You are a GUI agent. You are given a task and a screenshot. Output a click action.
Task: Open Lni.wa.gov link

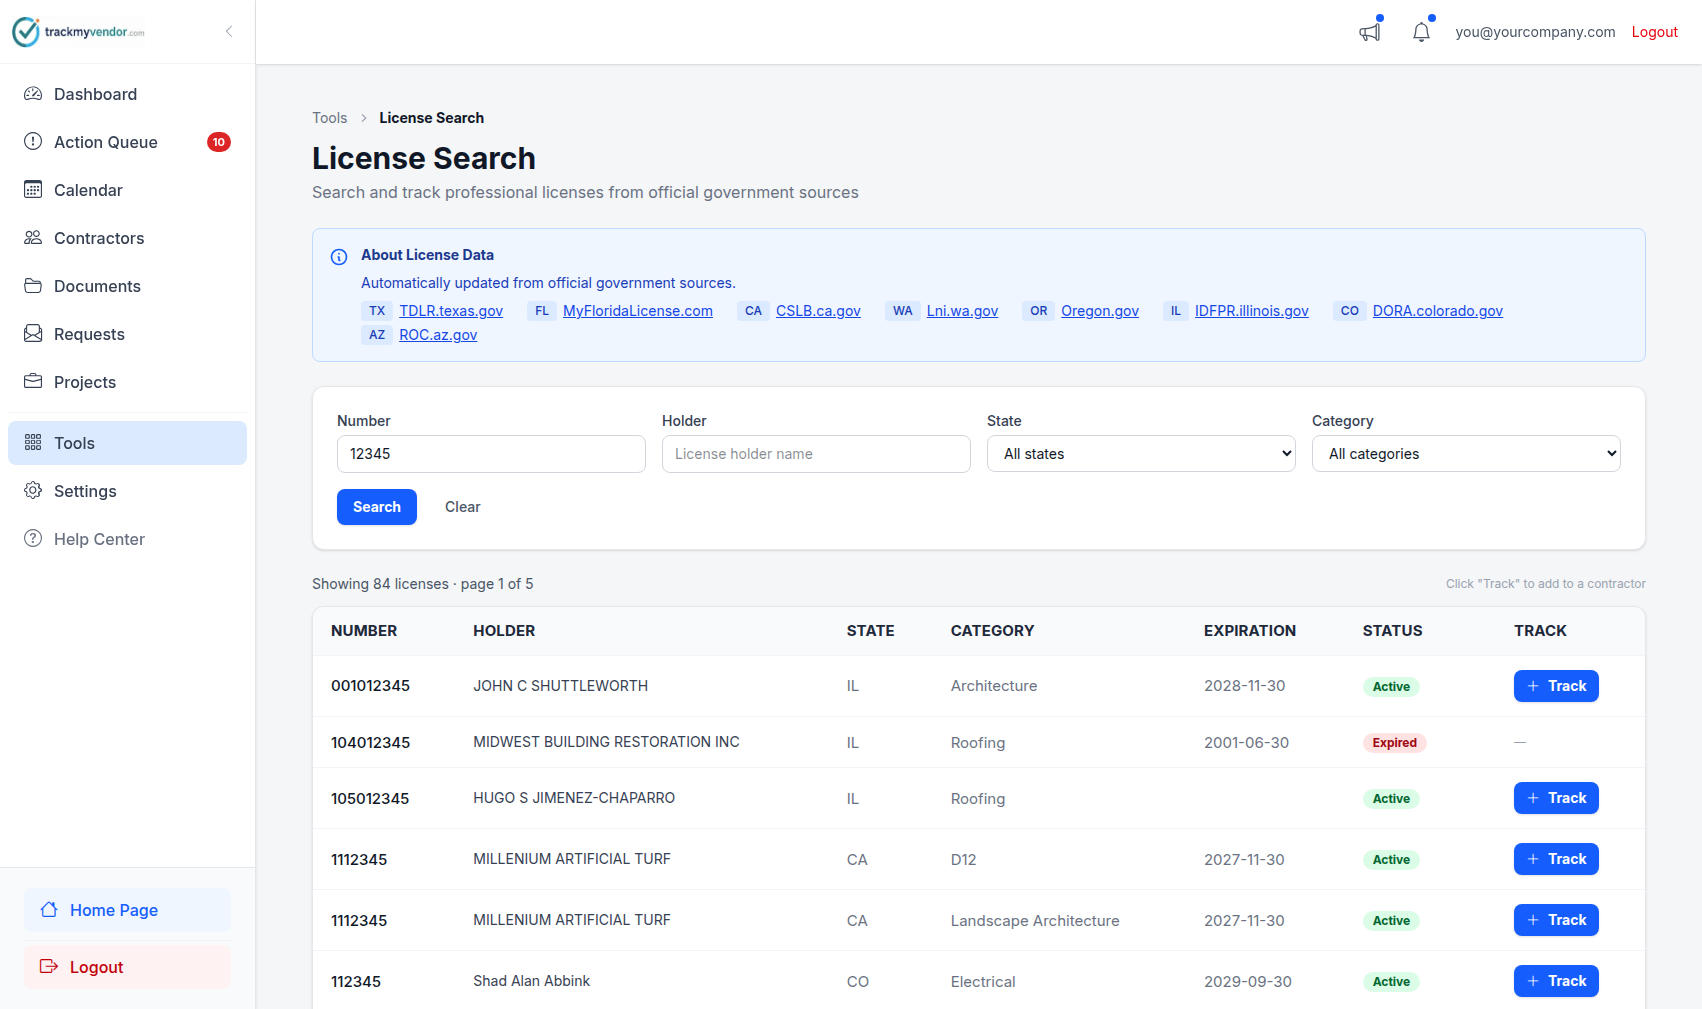(962, 311)
